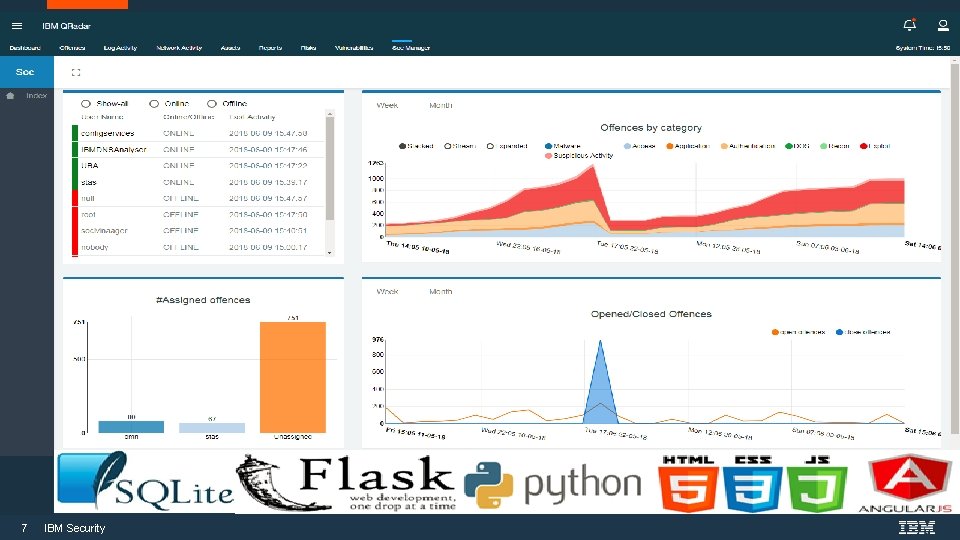The image size is (960, 540).
Task: Click the IBM QRadar title
Action: 66,26
